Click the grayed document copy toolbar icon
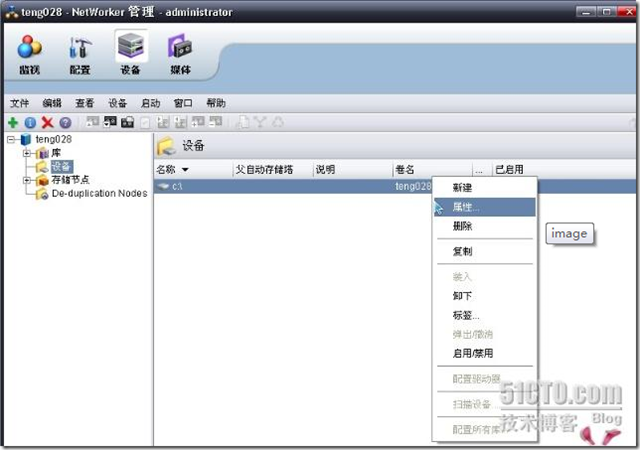 coord(243,122)
